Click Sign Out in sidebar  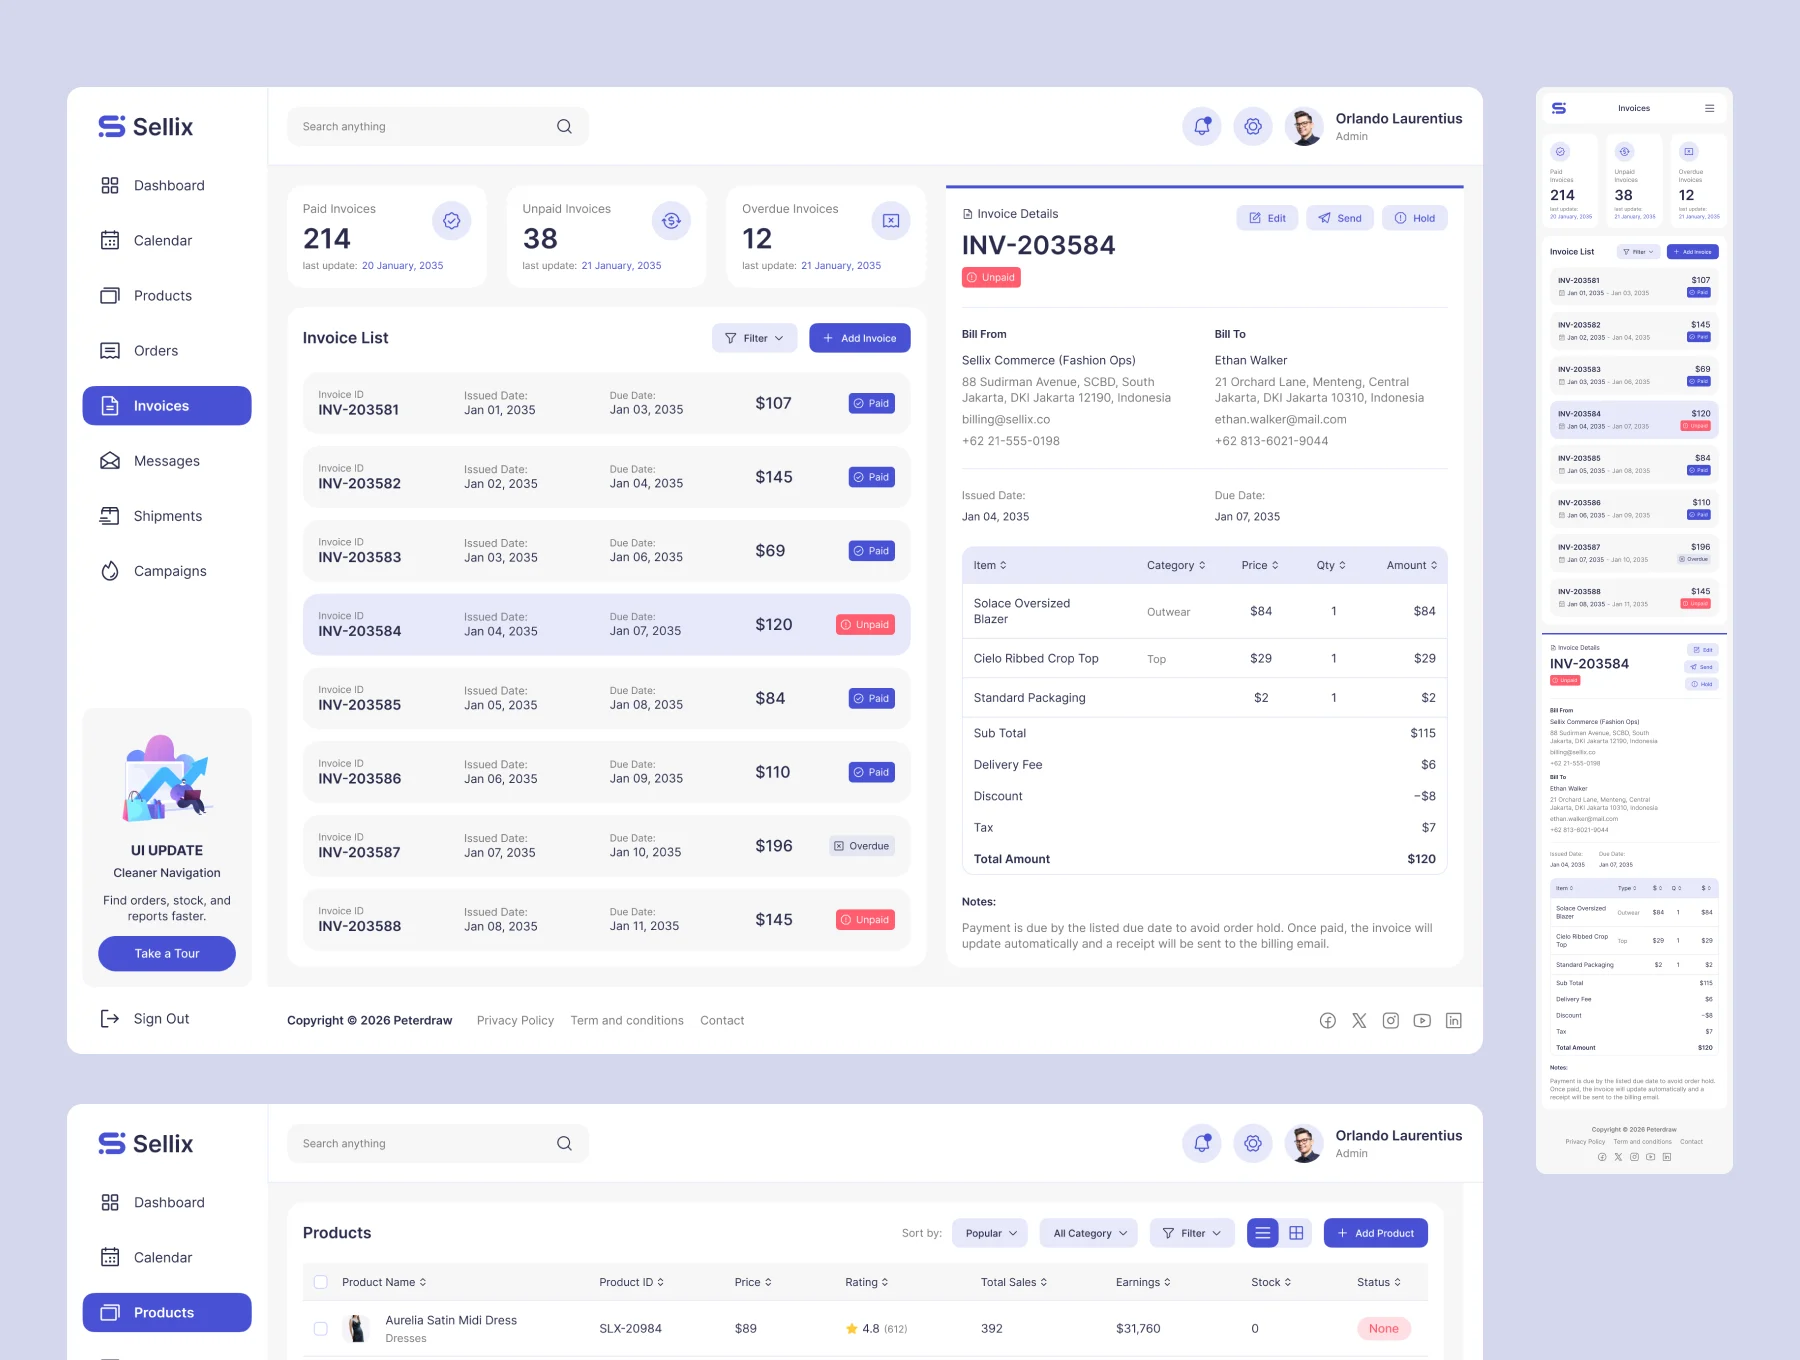[x=145, y=1018]
